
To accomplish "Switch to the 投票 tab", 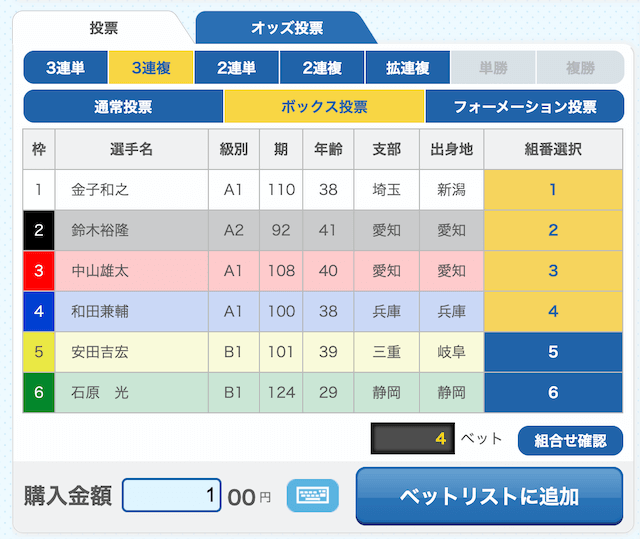I will pos(104,28).
